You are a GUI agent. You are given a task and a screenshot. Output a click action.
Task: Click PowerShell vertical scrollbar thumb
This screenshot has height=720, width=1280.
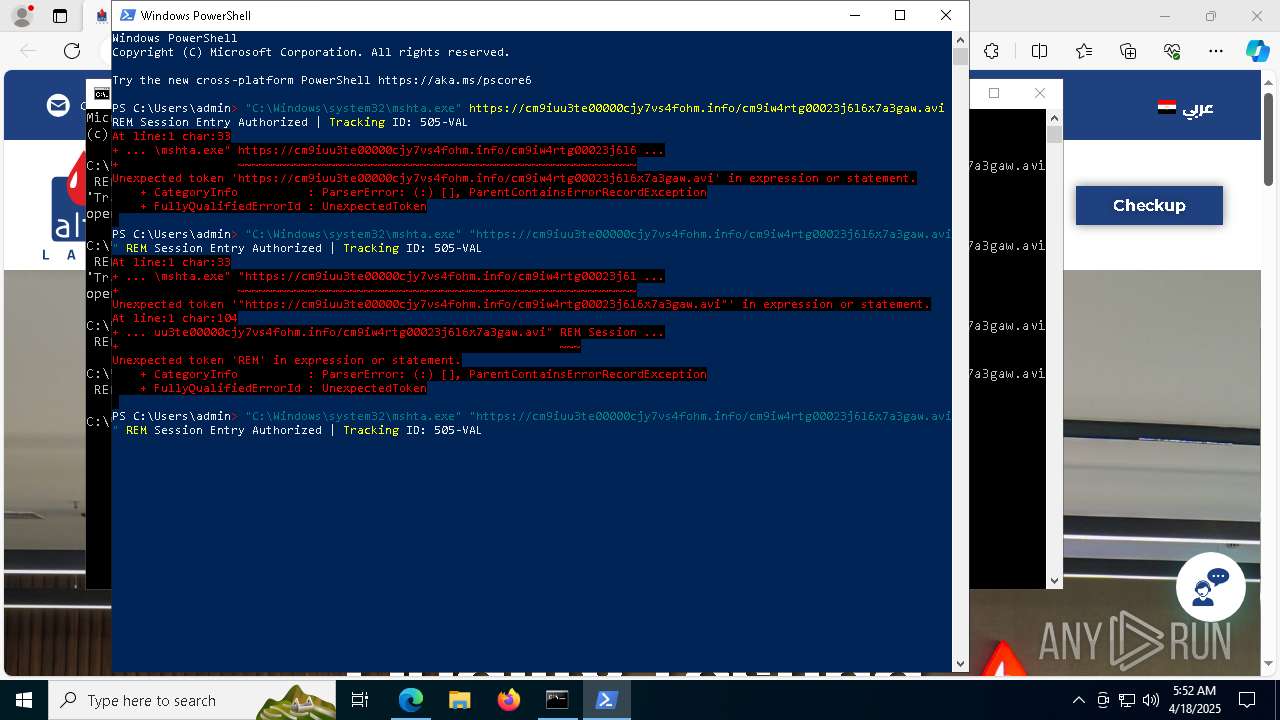pyautogui.click(x=960, y=57)
